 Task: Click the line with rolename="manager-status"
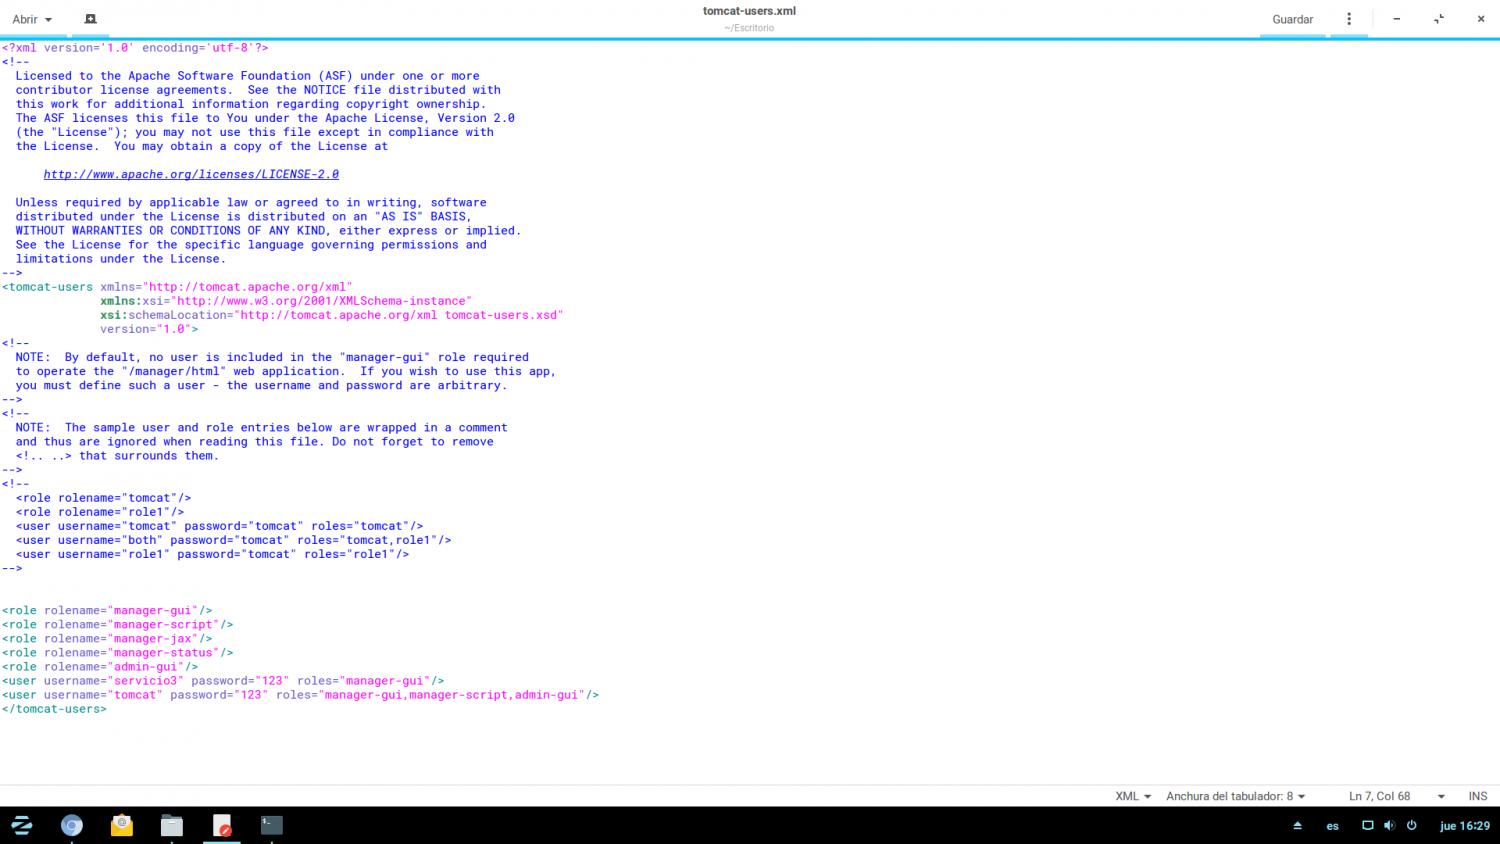(x=117, y=652)
